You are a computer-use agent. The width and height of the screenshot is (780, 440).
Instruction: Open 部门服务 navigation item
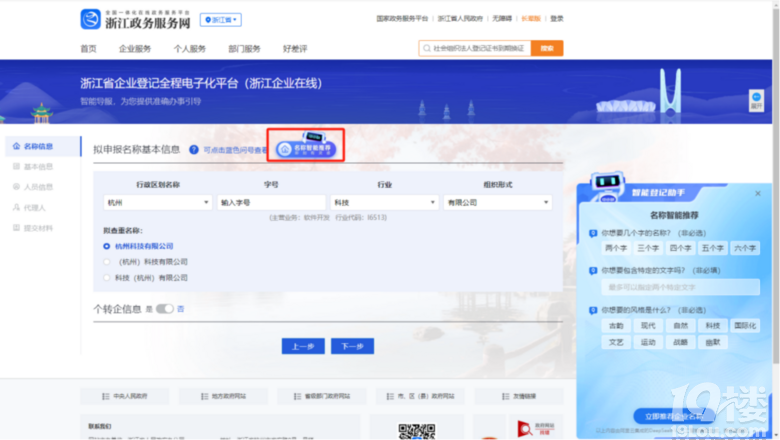pyautogui.click(x=244, y=49)
